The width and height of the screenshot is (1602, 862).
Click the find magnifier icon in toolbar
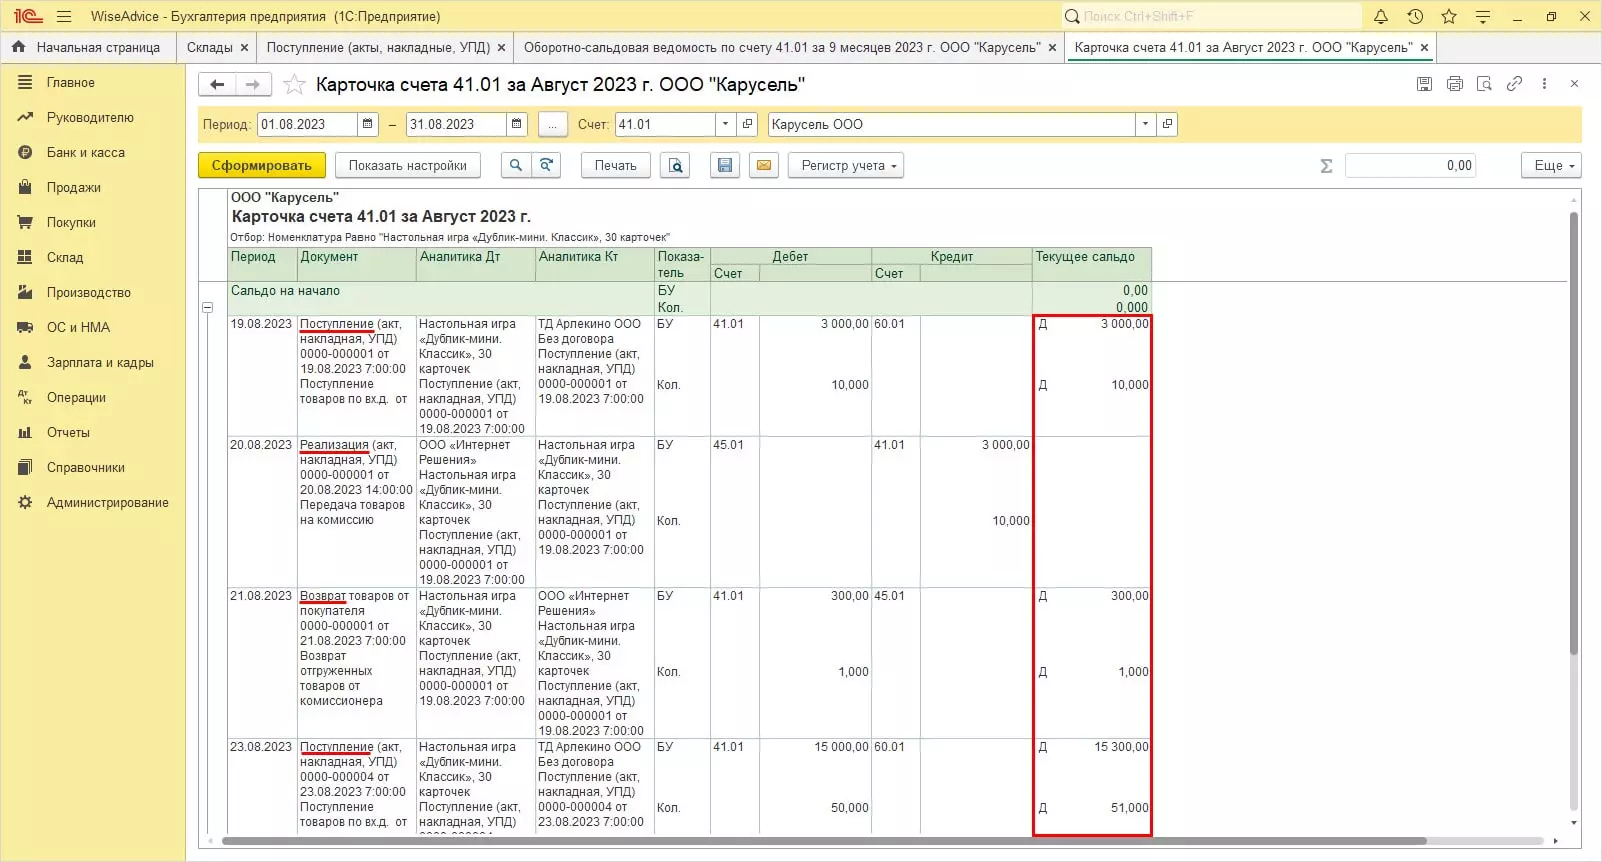point(515,166)
